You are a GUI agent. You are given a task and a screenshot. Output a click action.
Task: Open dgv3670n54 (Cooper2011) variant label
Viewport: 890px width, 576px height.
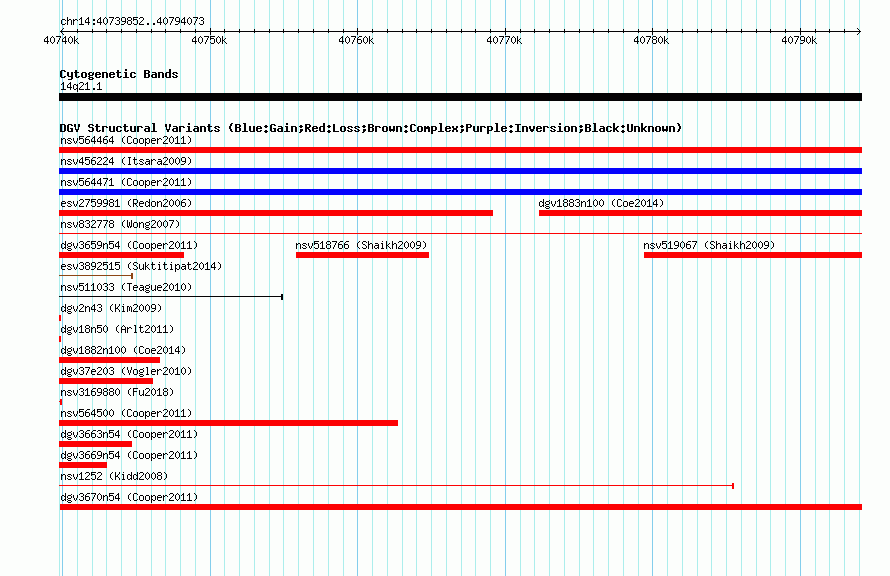tap(129, 497)
